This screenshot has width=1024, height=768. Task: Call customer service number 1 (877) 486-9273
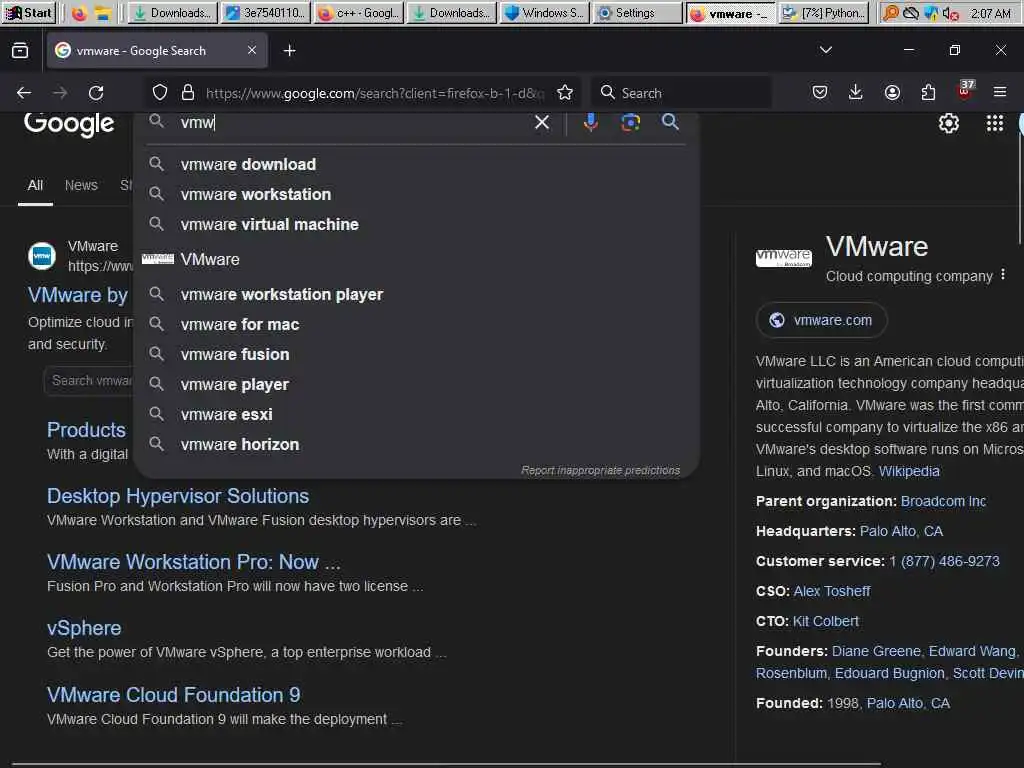[944, 561]
